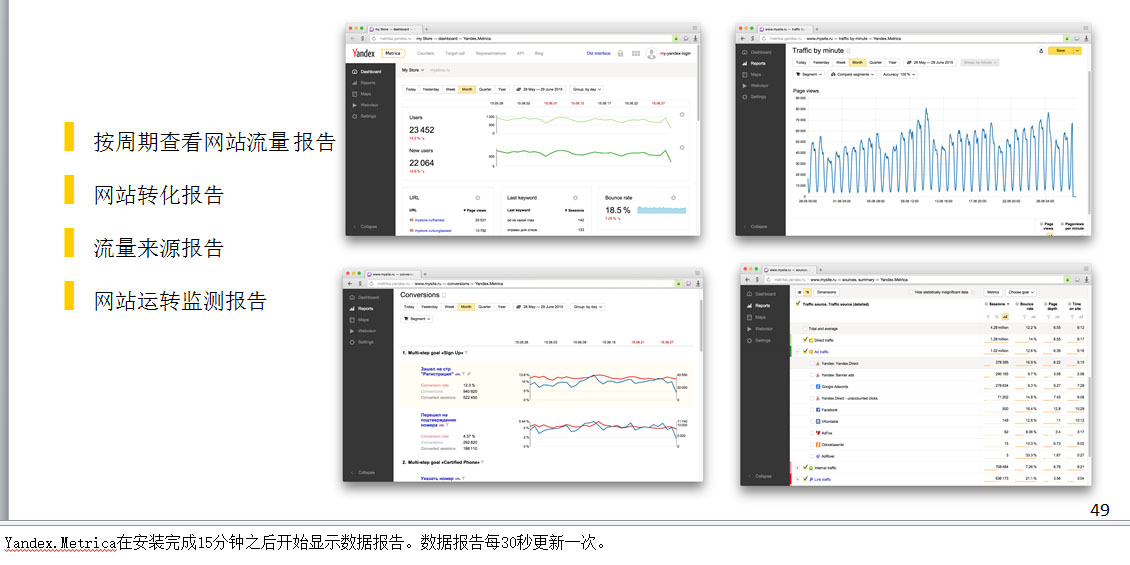
Task: Click the Metrics button
Action: coord(993,292)
